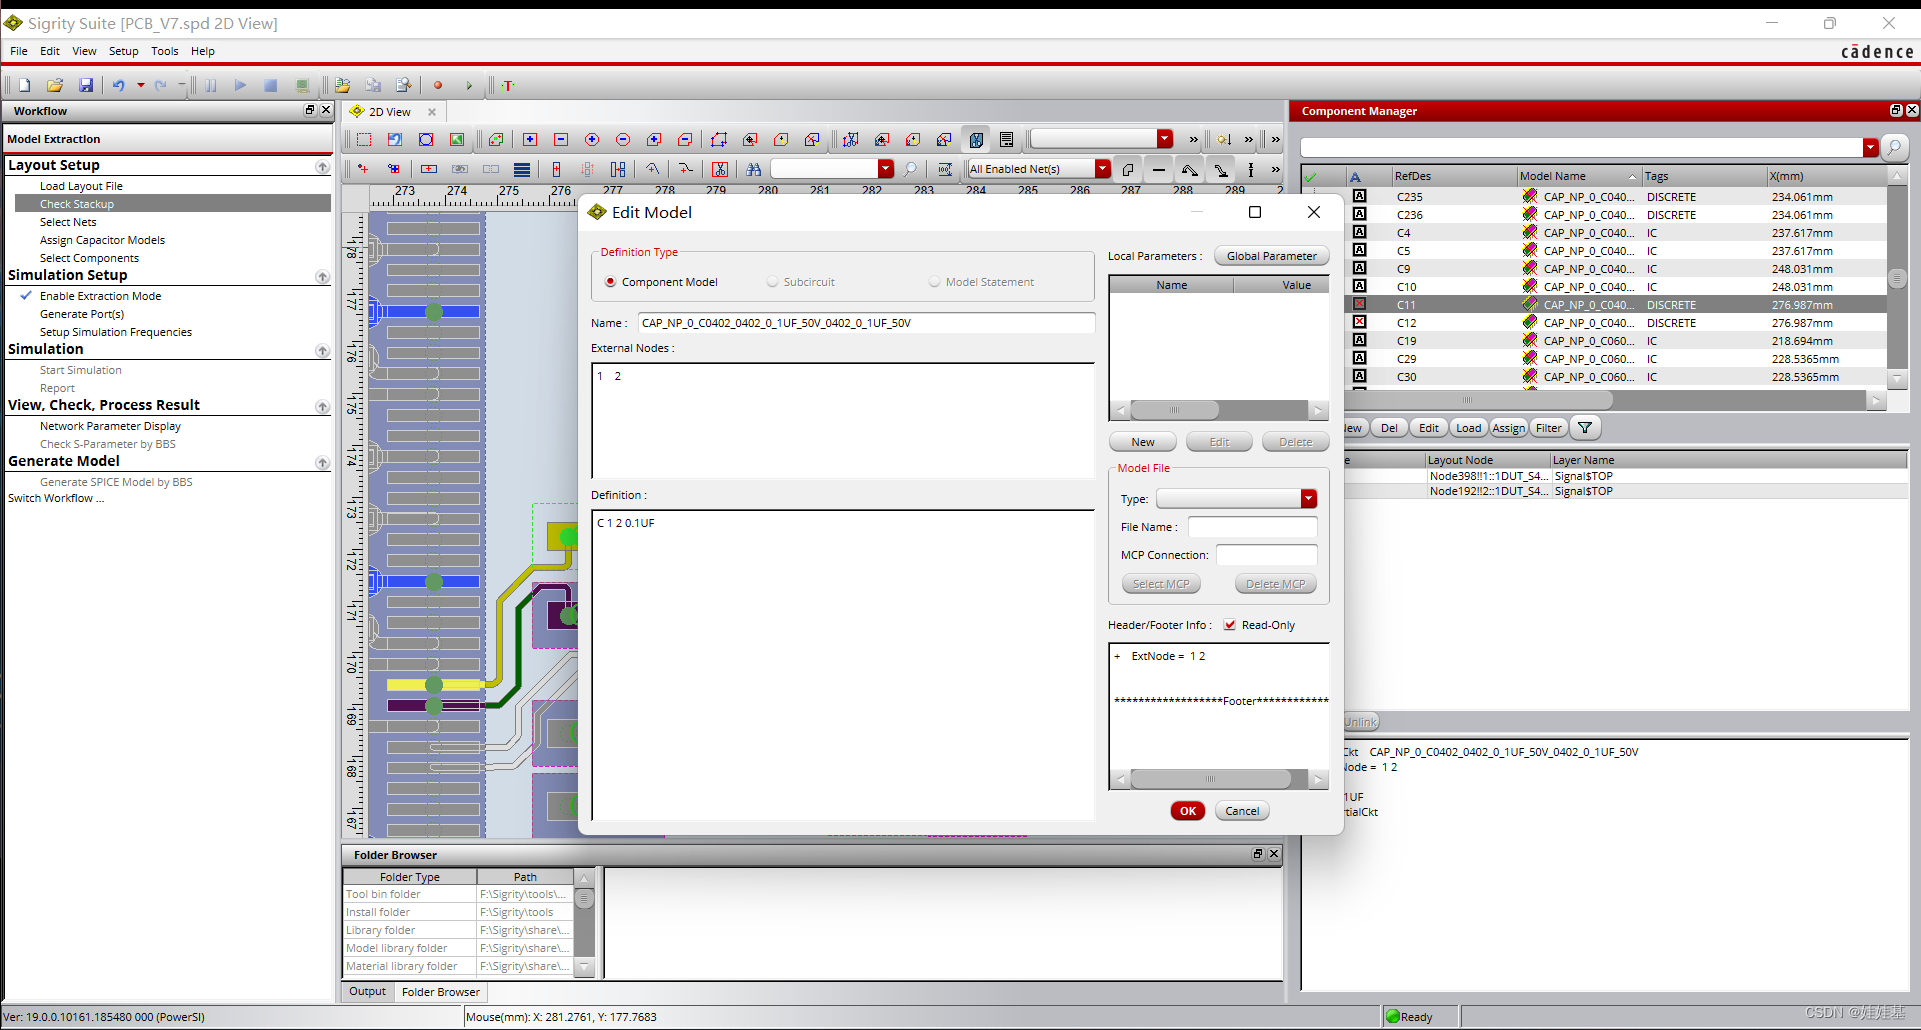Screen dimensions: 1921x1030
Task: Collapse View, Check, Process Result section
Action: point(322,406)
